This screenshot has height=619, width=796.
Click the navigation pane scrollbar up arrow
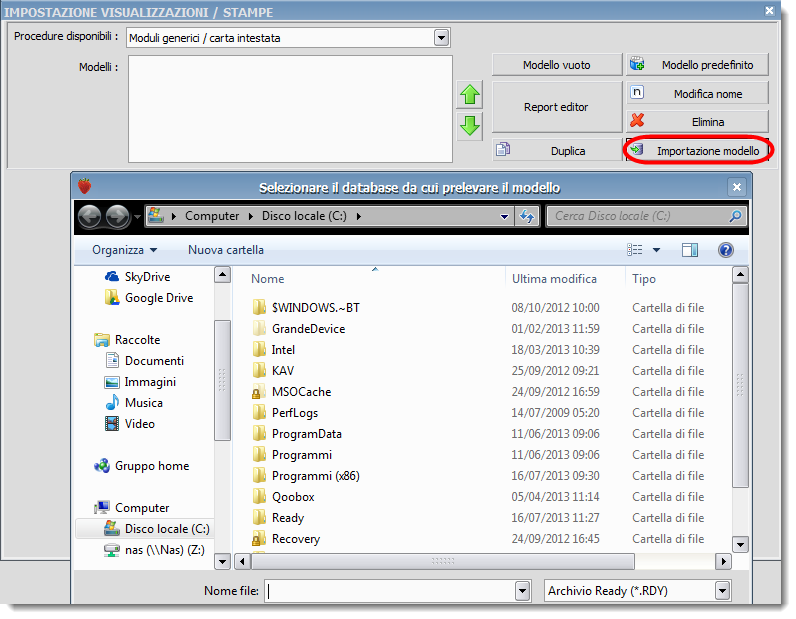[x=222, y=275]
